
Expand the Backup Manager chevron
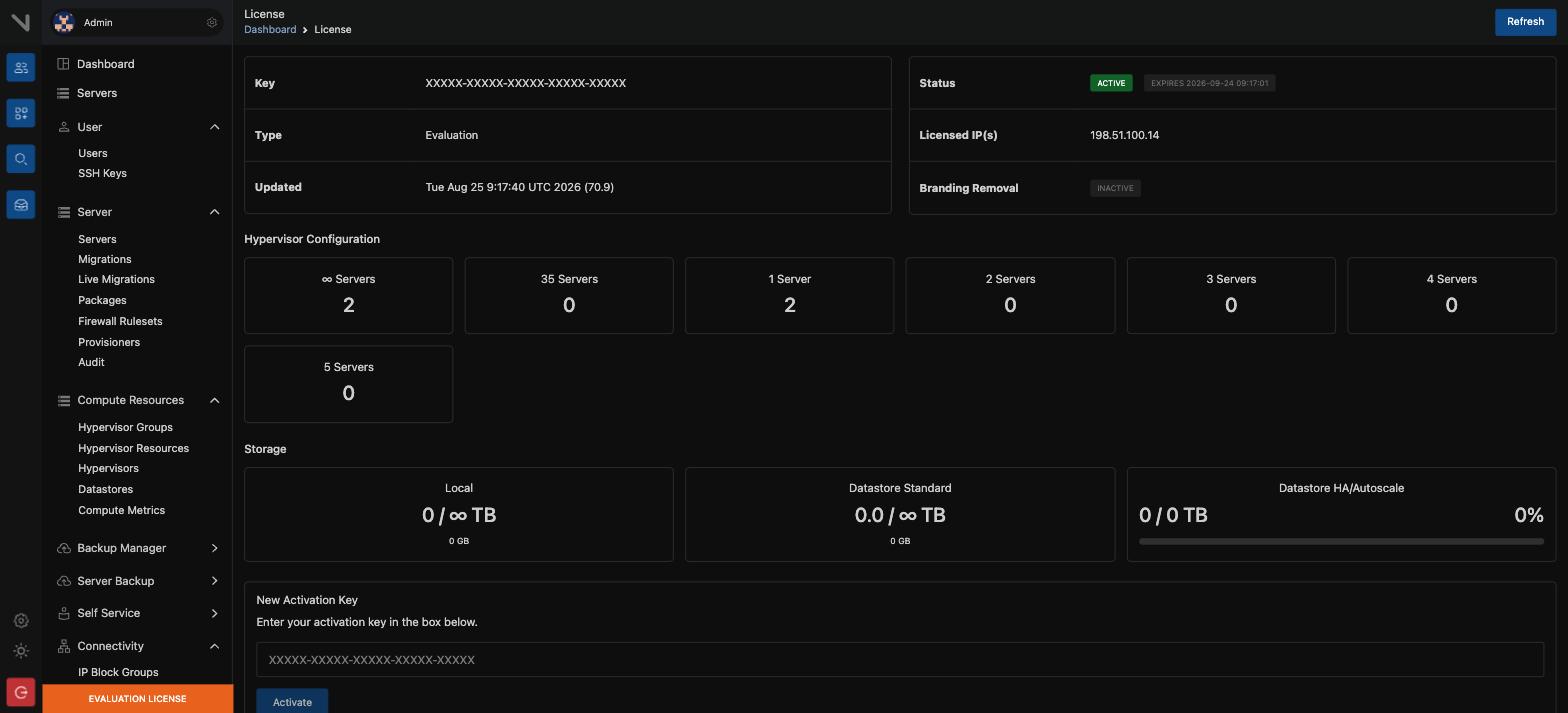click(214, 548)
